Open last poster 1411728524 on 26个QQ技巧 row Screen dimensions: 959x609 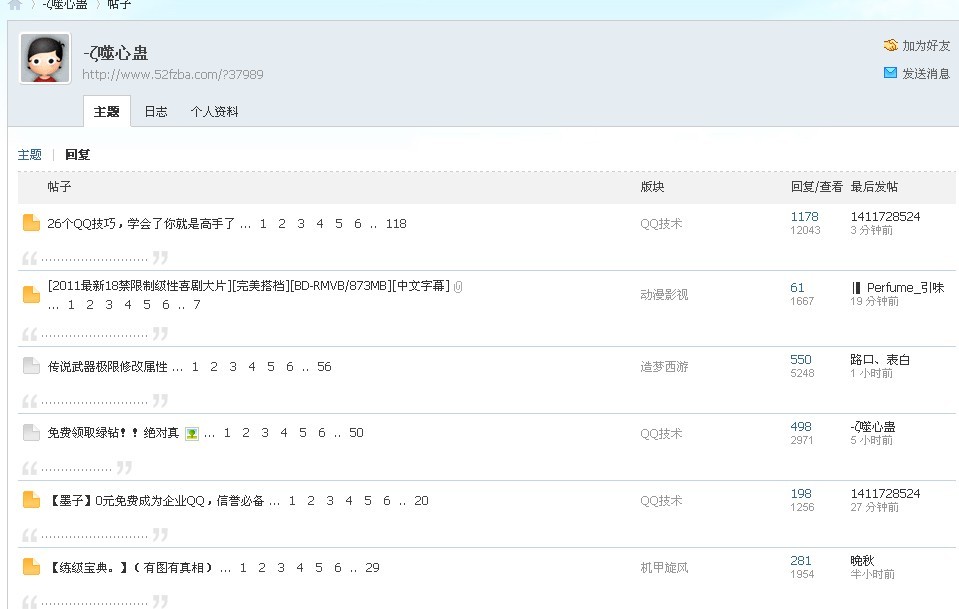tap(885, 216)
